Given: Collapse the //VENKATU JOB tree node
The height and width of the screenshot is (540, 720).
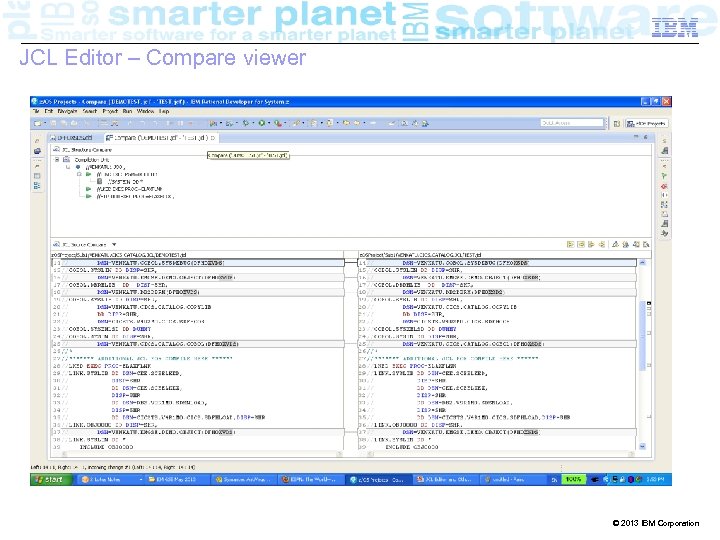Looking at the screenshot, I should tap(68, 167).
